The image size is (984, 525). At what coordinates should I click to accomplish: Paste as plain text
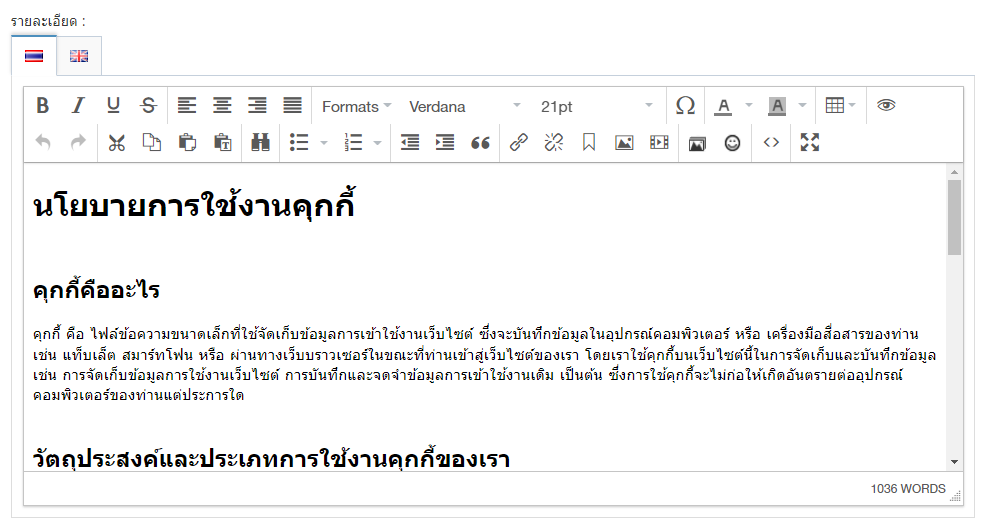222,142
